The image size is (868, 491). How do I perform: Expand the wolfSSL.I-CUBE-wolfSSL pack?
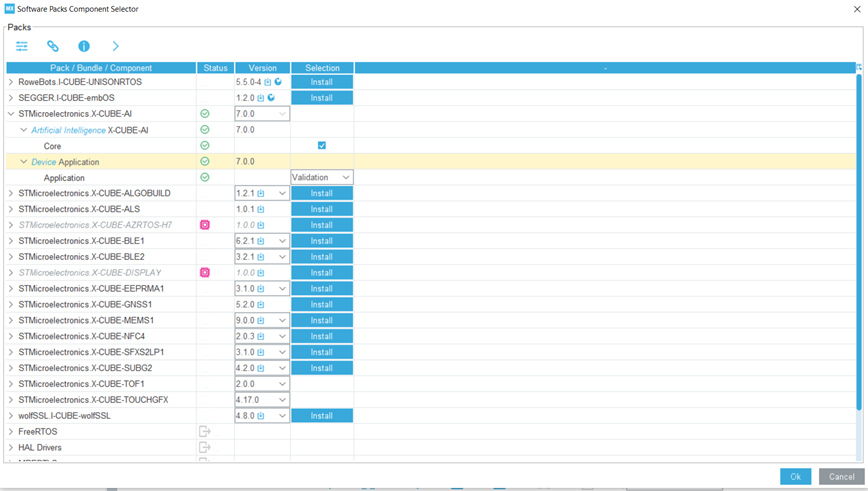coord(11,416)
